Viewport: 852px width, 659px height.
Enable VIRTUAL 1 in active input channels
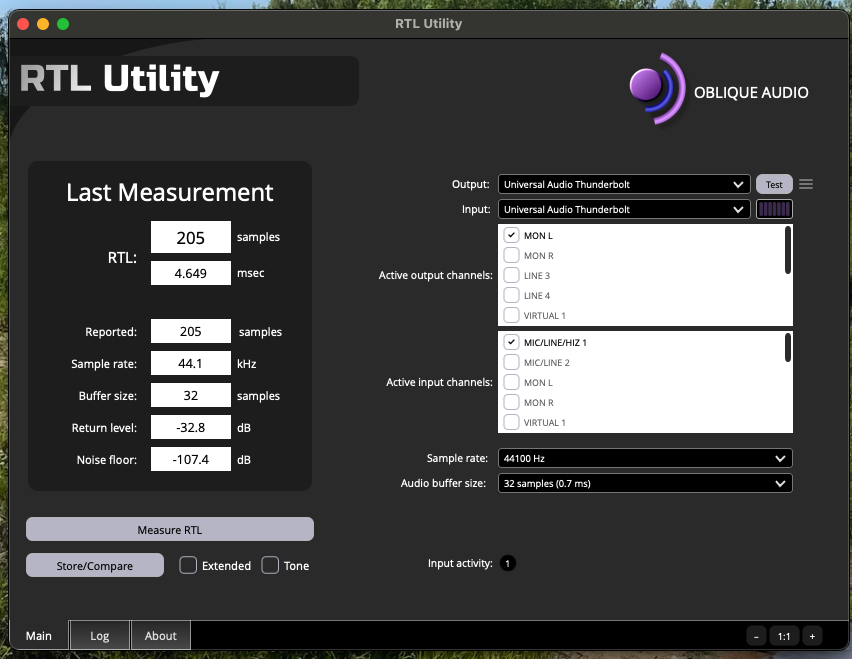pos(511,422)
